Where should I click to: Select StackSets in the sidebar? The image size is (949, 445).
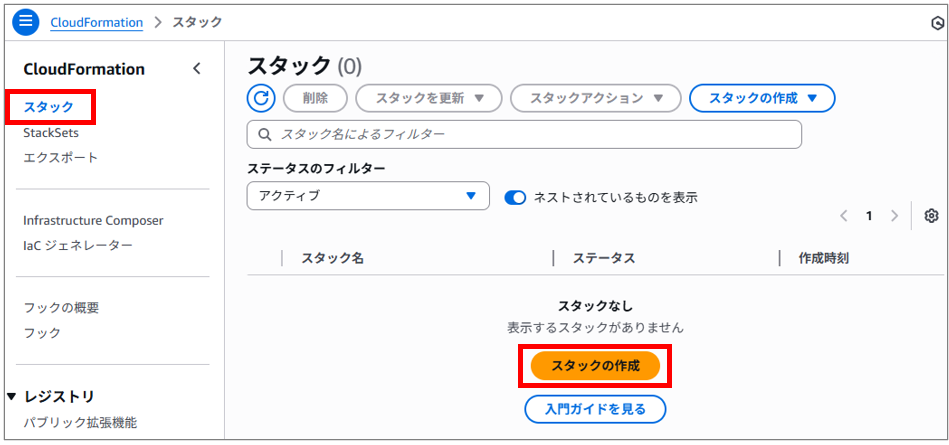click(51, 133)
